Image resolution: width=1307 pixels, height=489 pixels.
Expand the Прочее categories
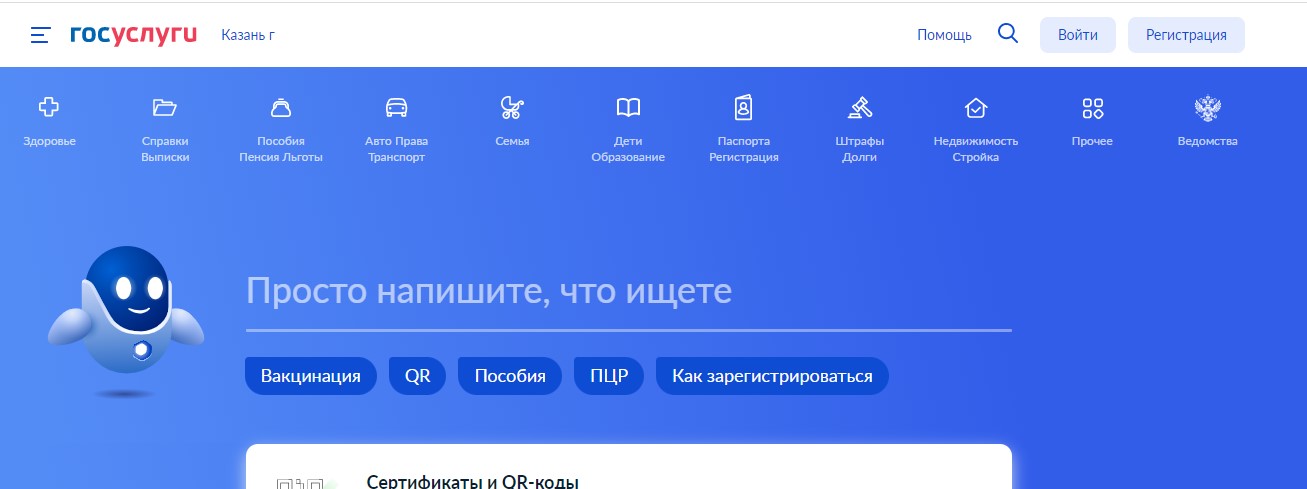[x=1092, y=108]
